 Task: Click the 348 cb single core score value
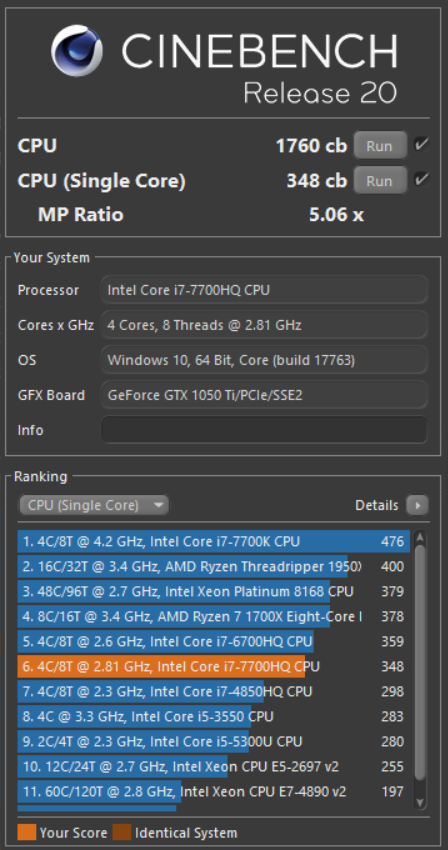[317, 181]
